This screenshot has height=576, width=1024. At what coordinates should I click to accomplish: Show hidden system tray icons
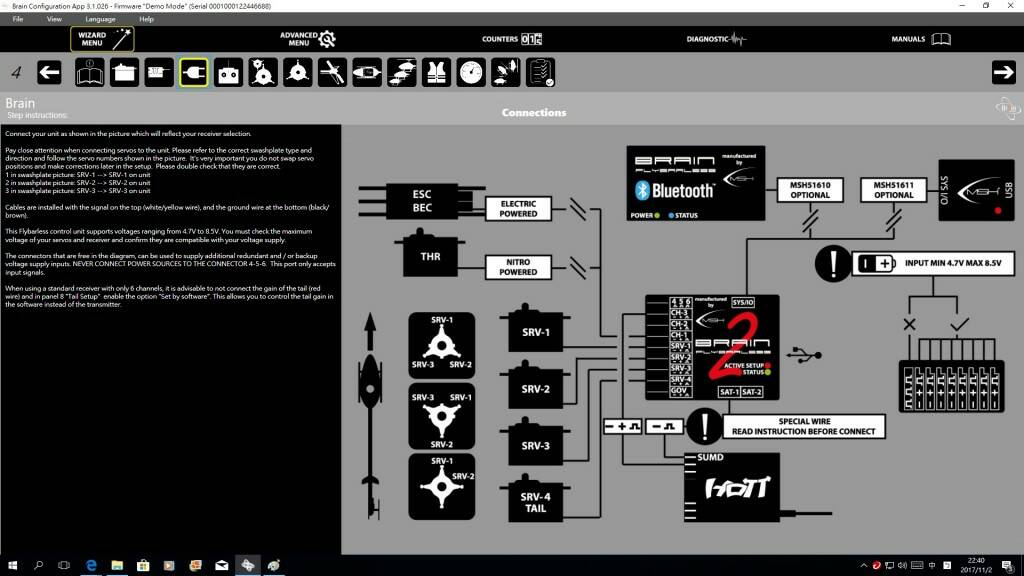pyautogui.click(x=863, y=565)
